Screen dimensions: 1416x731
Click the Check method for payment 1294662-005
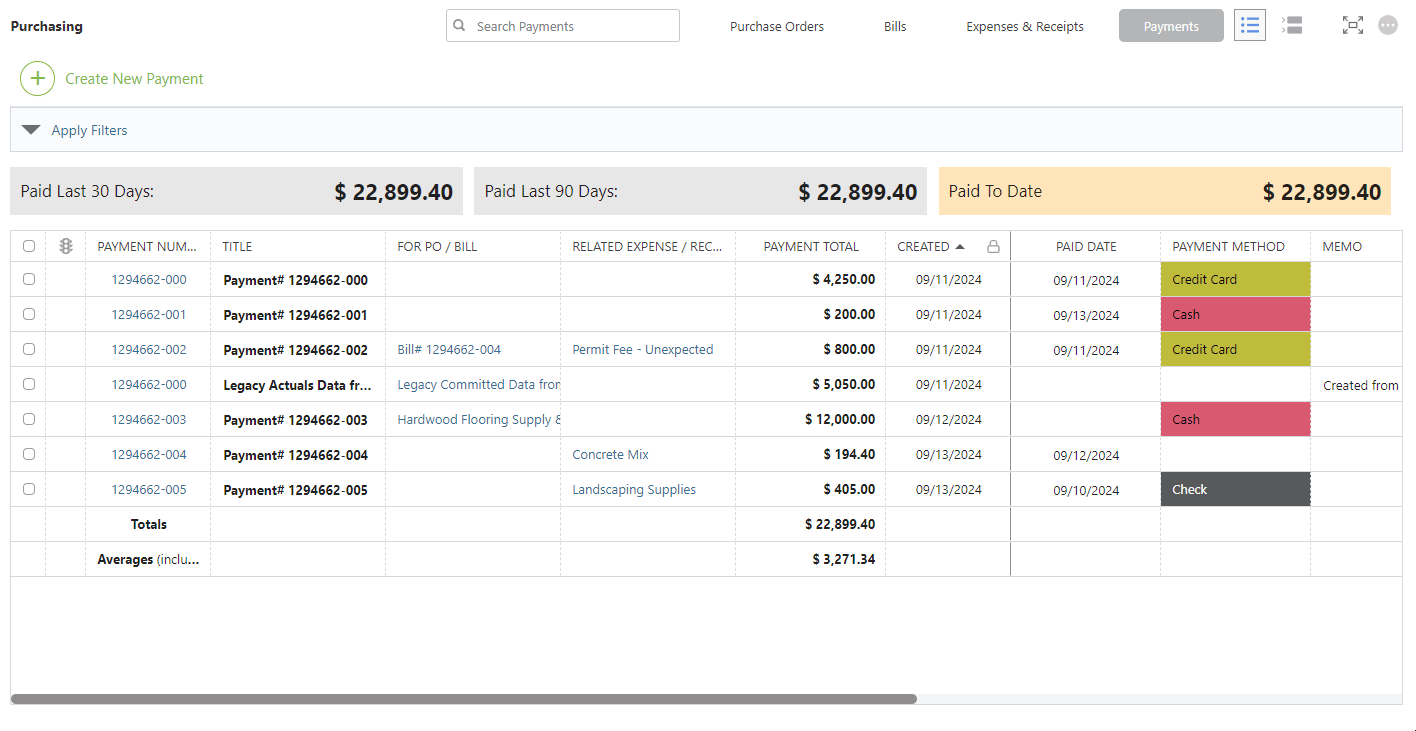[1235, 490]
